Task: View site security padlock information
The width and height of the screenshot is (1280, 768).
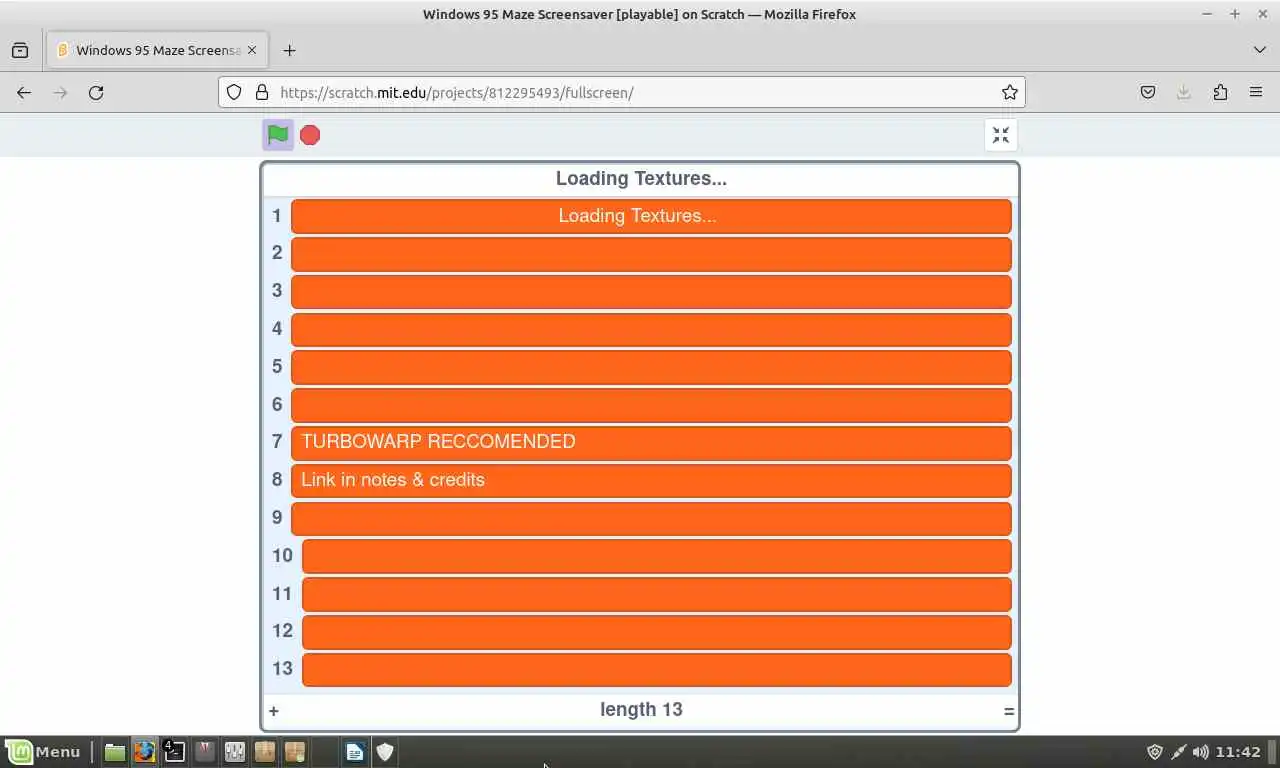Action: point(262,92)
